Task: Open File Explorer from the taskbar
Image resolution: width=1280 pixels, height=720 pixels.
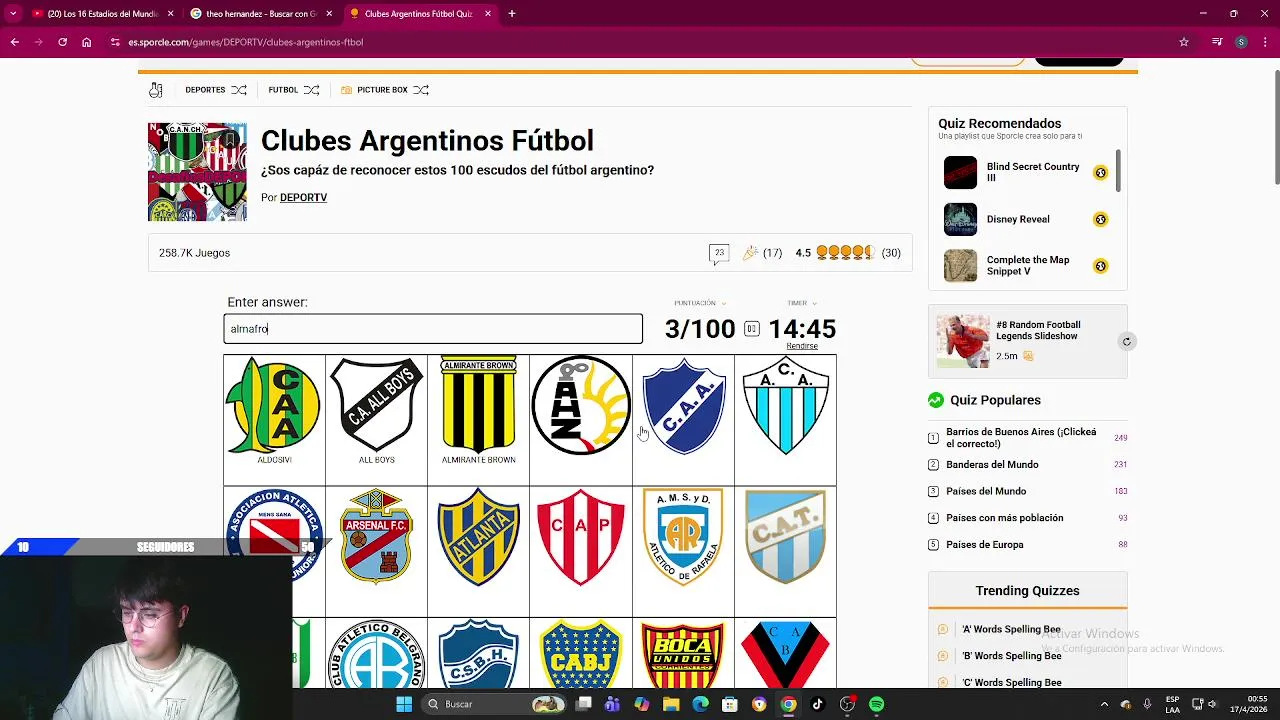Action: click(671, 704)
